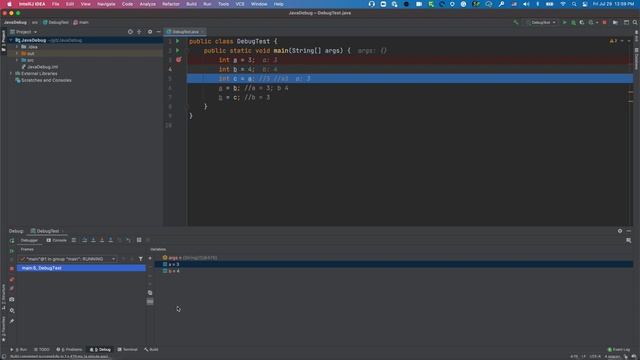Expand the src folder
This screenshot has height=360, width=640.
tap(17, 60)
